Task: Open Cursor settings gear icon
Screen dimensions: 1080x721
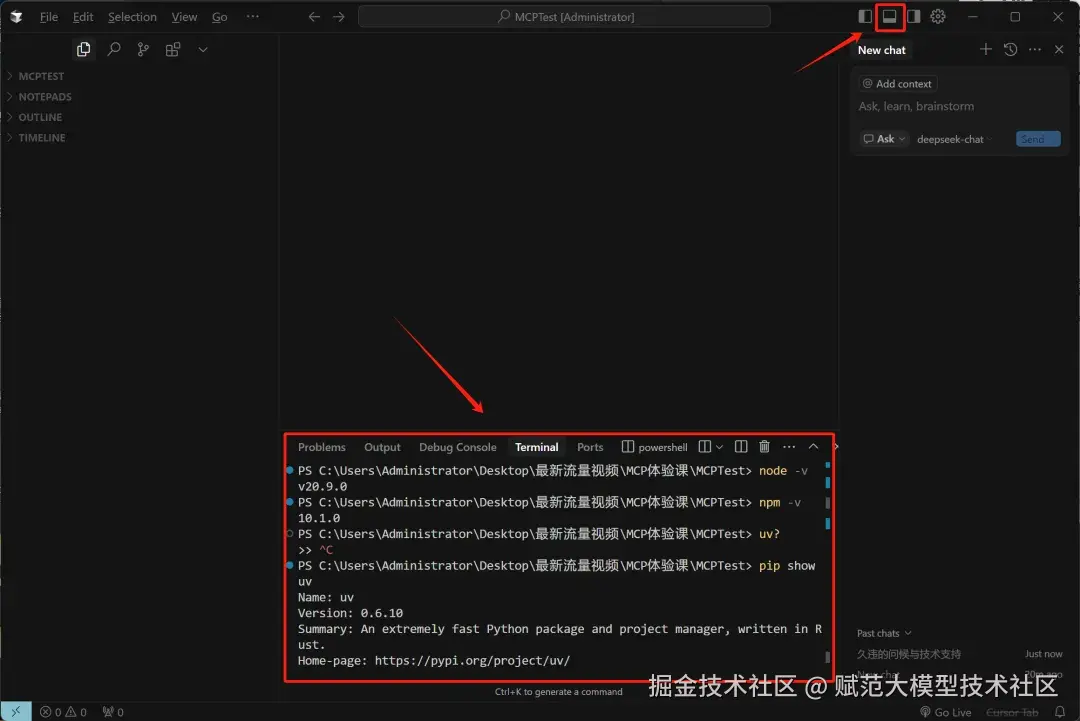Action: tap(938, 17)
